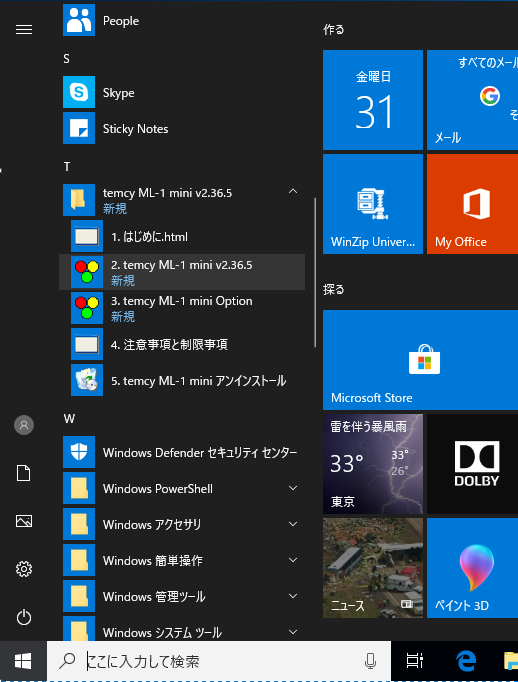Open the Windows アクセサリ folder icon
Image resolution: width=518 pixels, height=682 pixels.
point(79,525)
